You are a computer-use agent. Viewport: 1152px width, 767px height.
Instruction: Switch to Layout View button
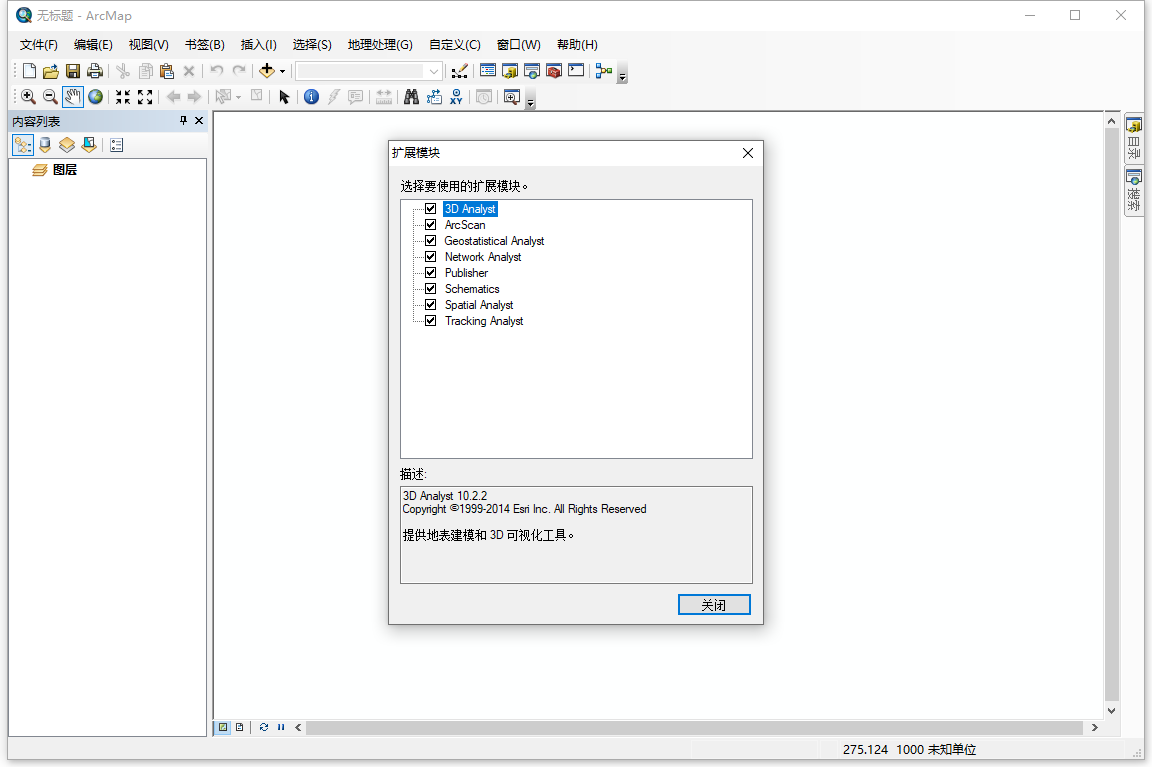(240, 727)
